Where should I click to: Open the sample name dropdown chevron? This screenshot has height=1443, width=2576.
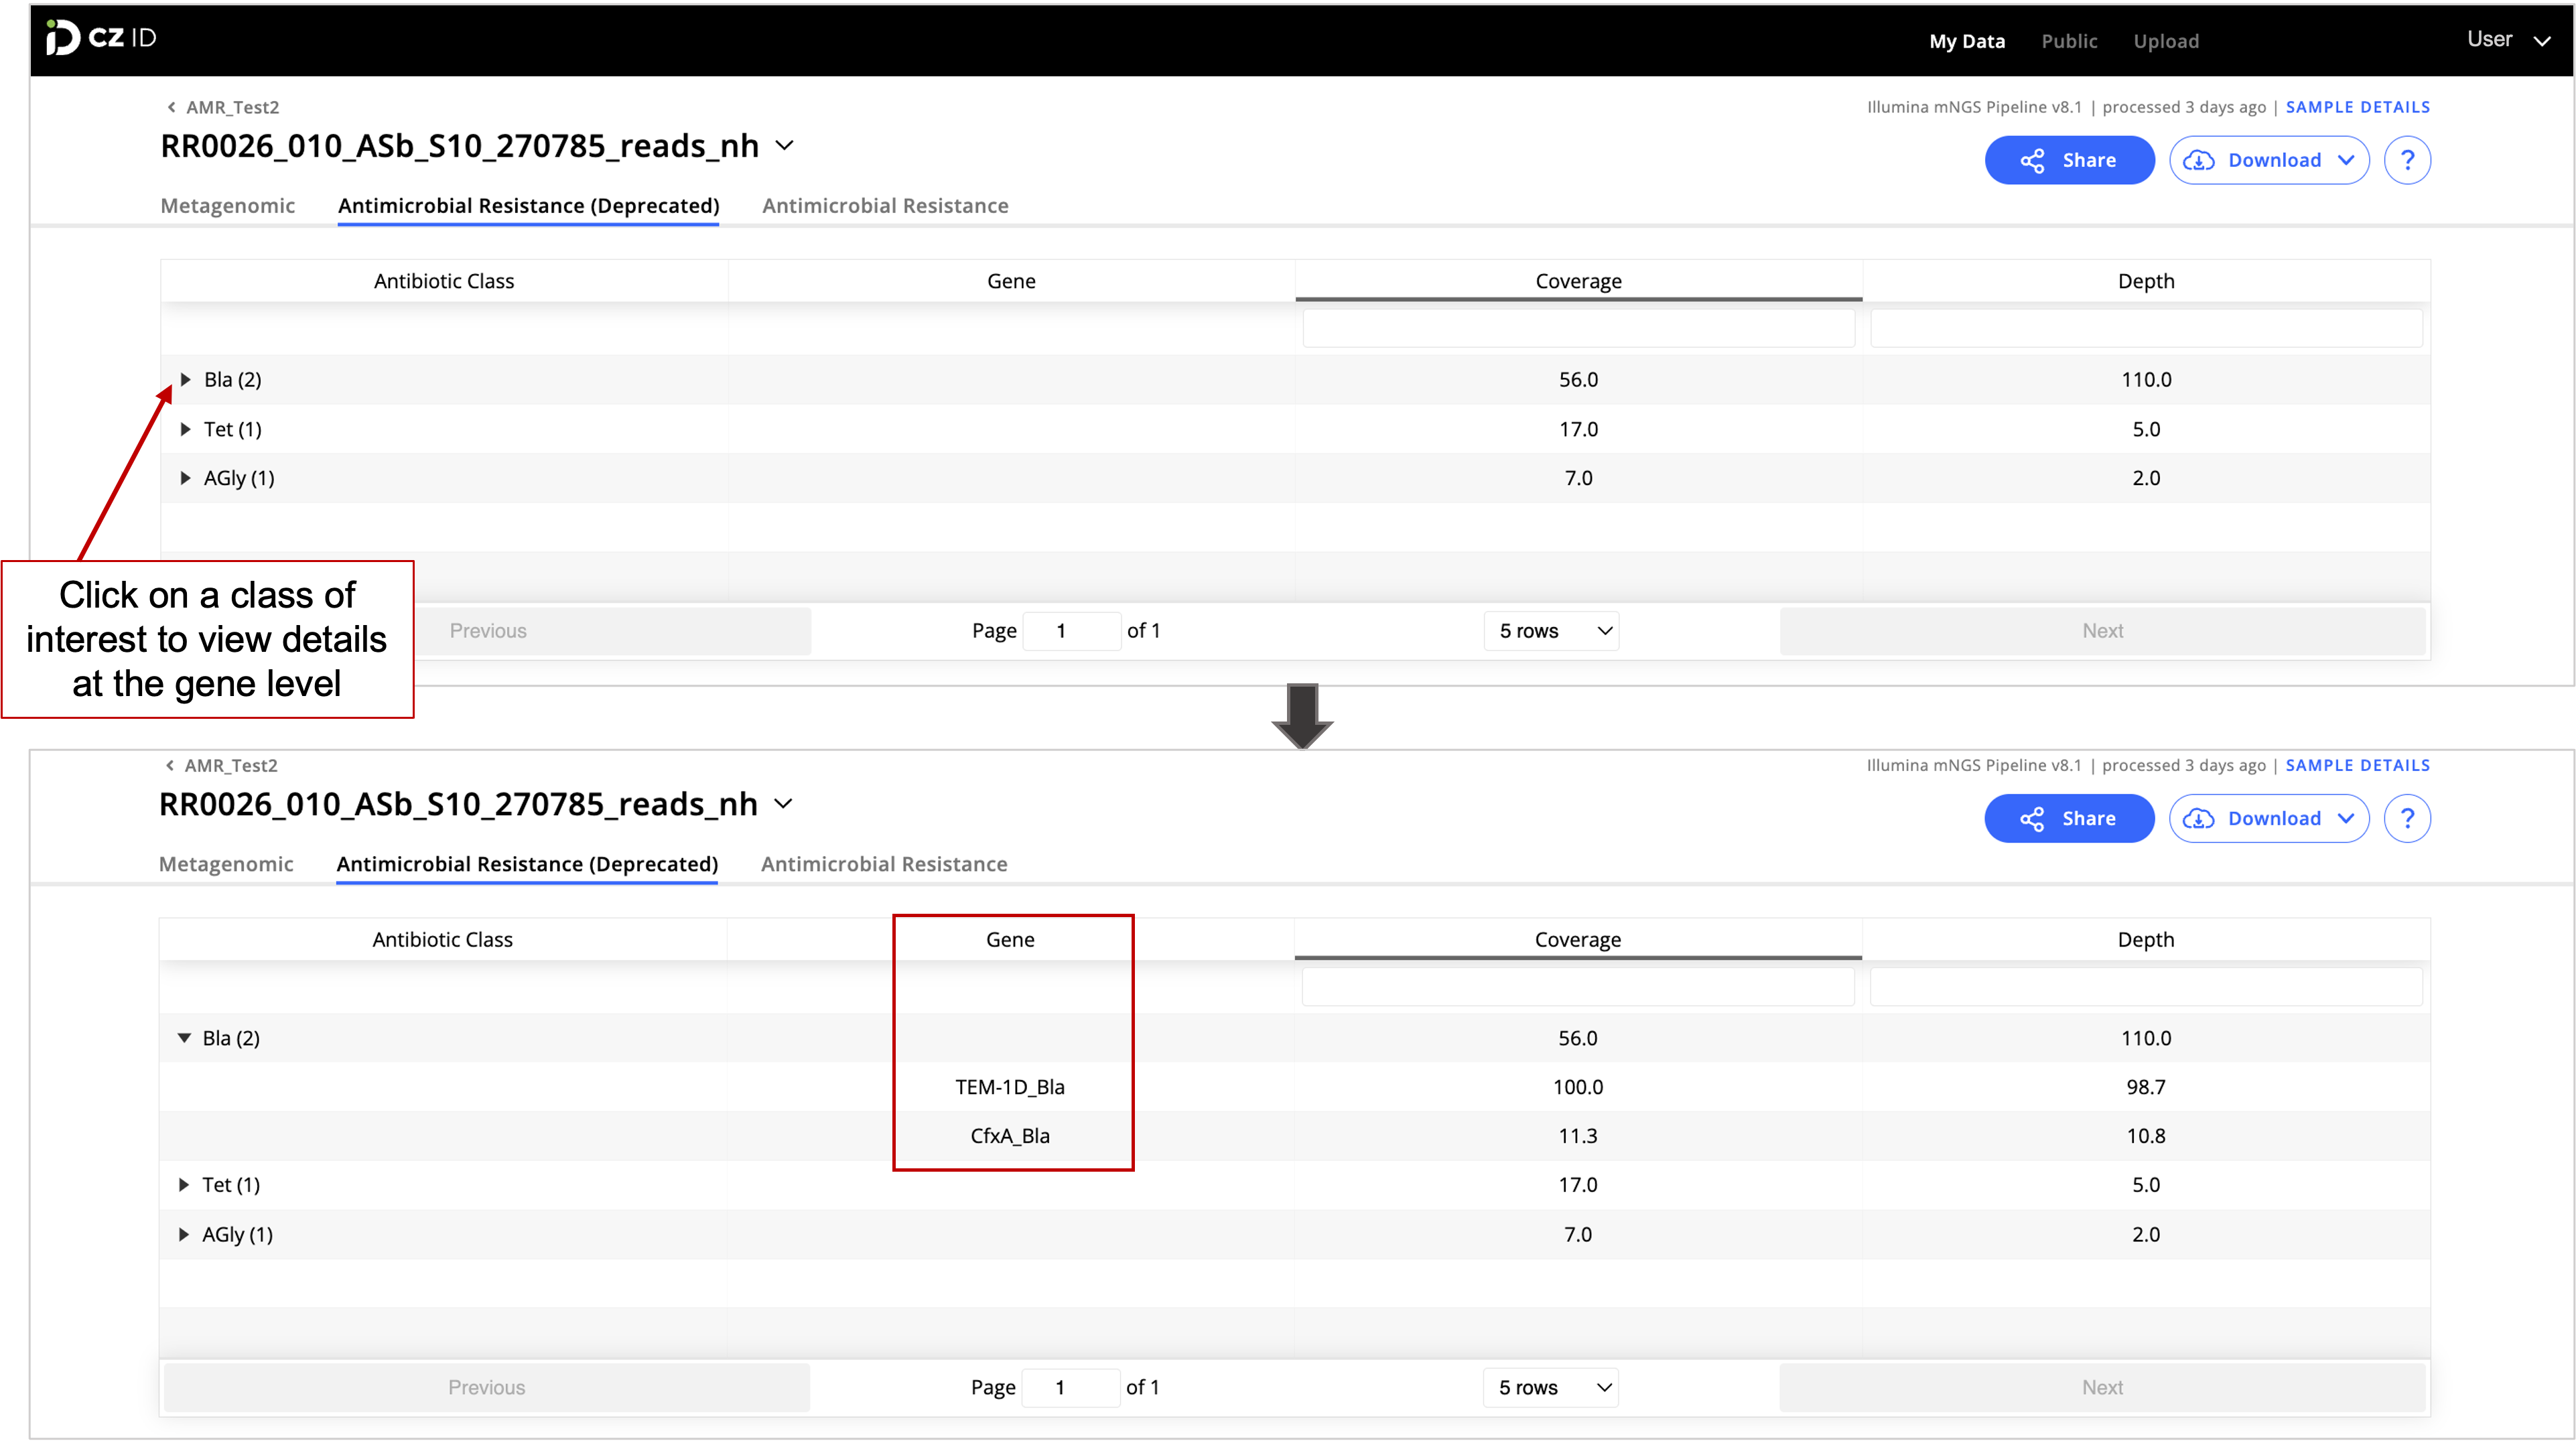[x=786, y=146]
